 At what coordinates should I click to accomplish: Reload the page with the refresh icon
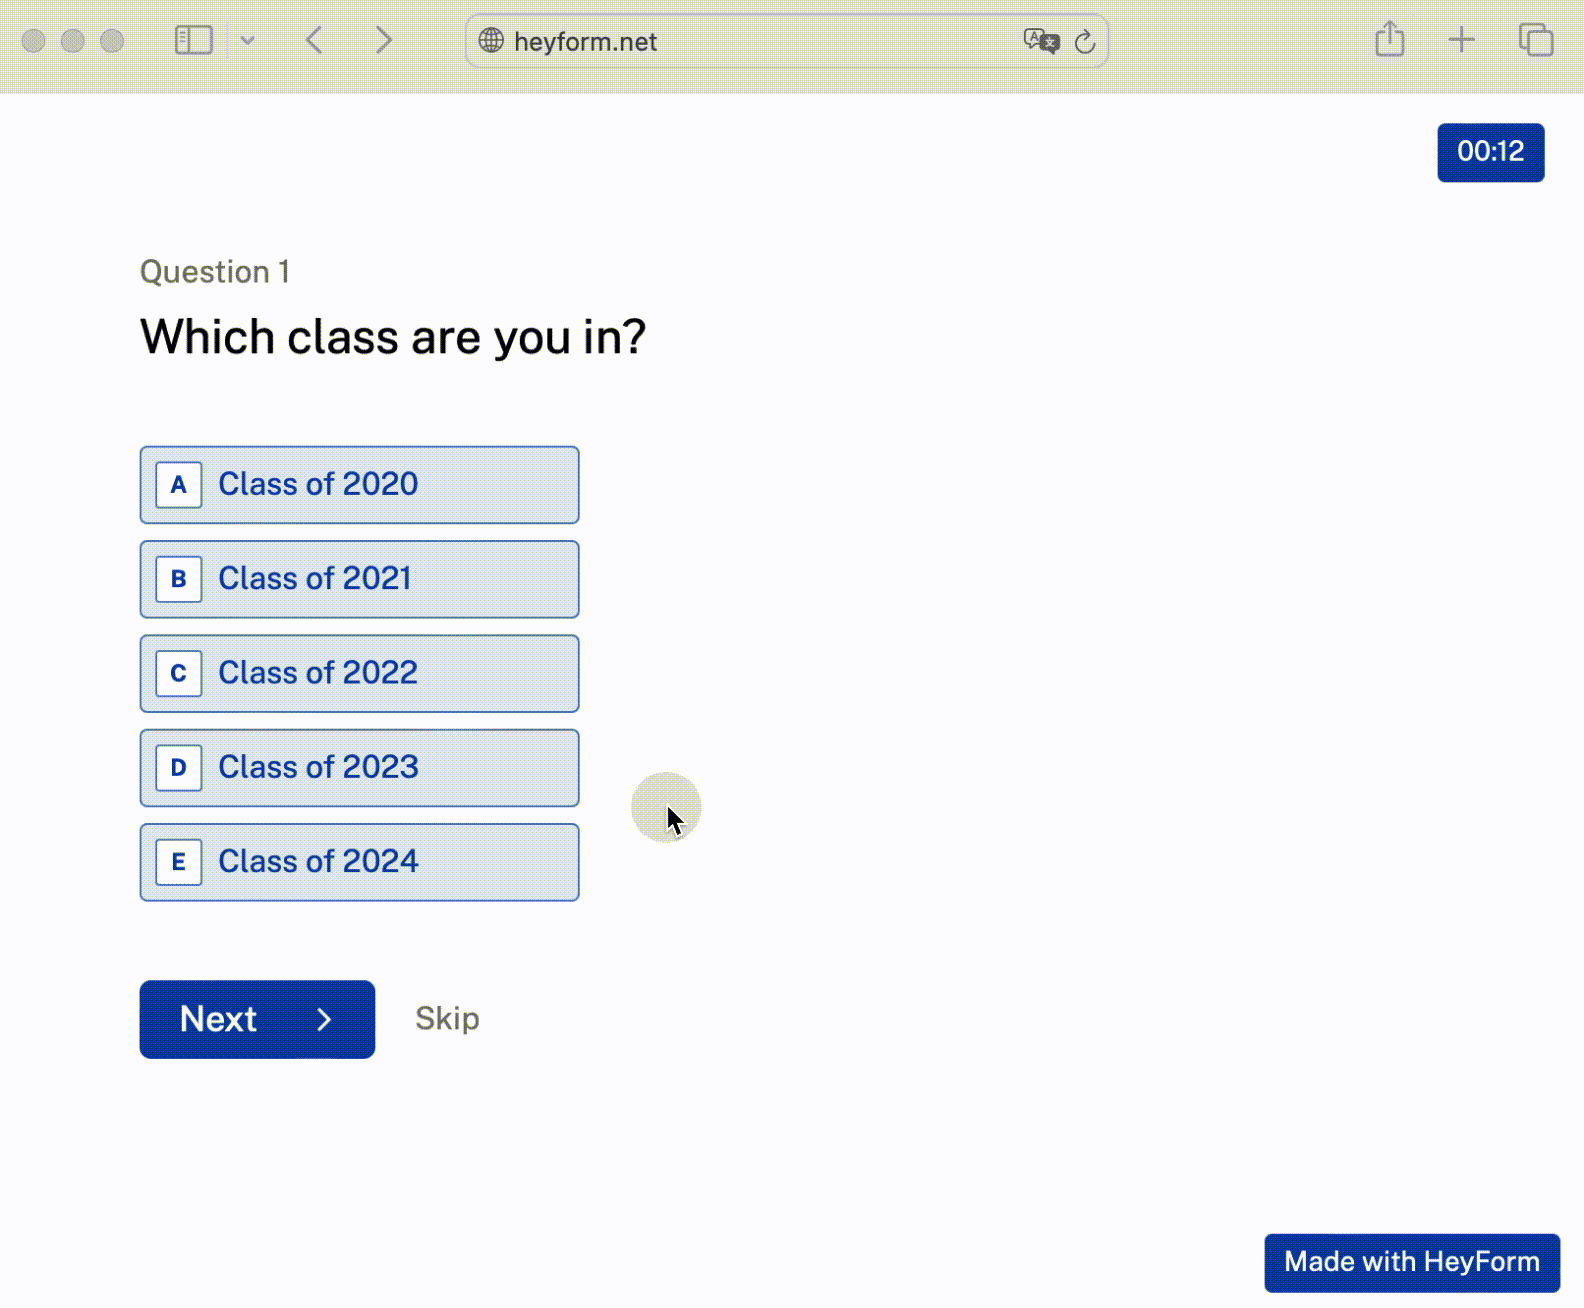coord(1085,42)
